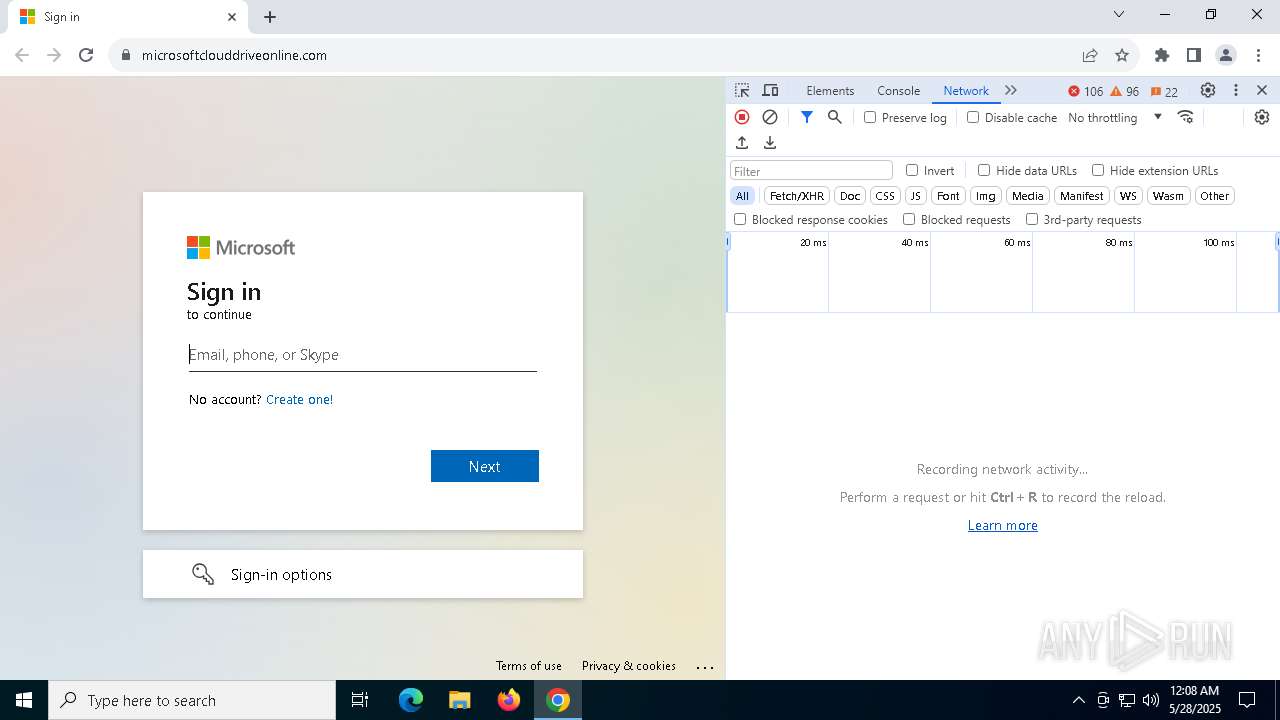Toggle the device toolbar icon
The height and width of the screenshot is (720, 1280).
[770, 90]
